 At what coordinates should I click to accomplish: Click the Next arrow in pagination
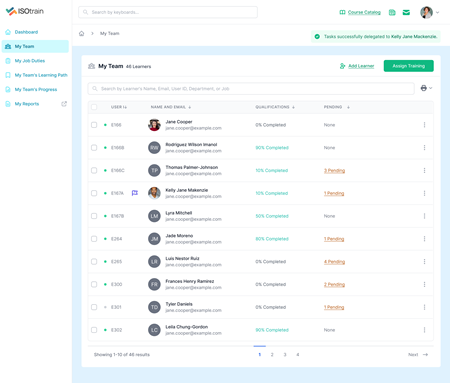click(425, 355)
